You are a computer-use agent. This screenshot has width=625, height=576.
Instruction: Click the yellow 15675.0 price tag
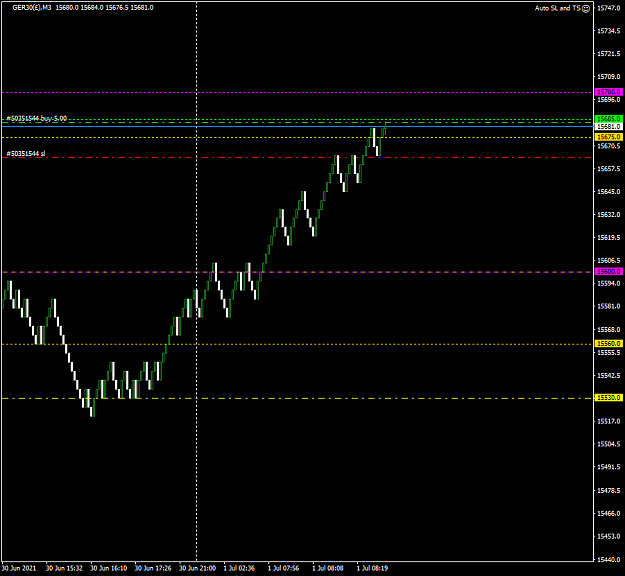click(609, 137)
